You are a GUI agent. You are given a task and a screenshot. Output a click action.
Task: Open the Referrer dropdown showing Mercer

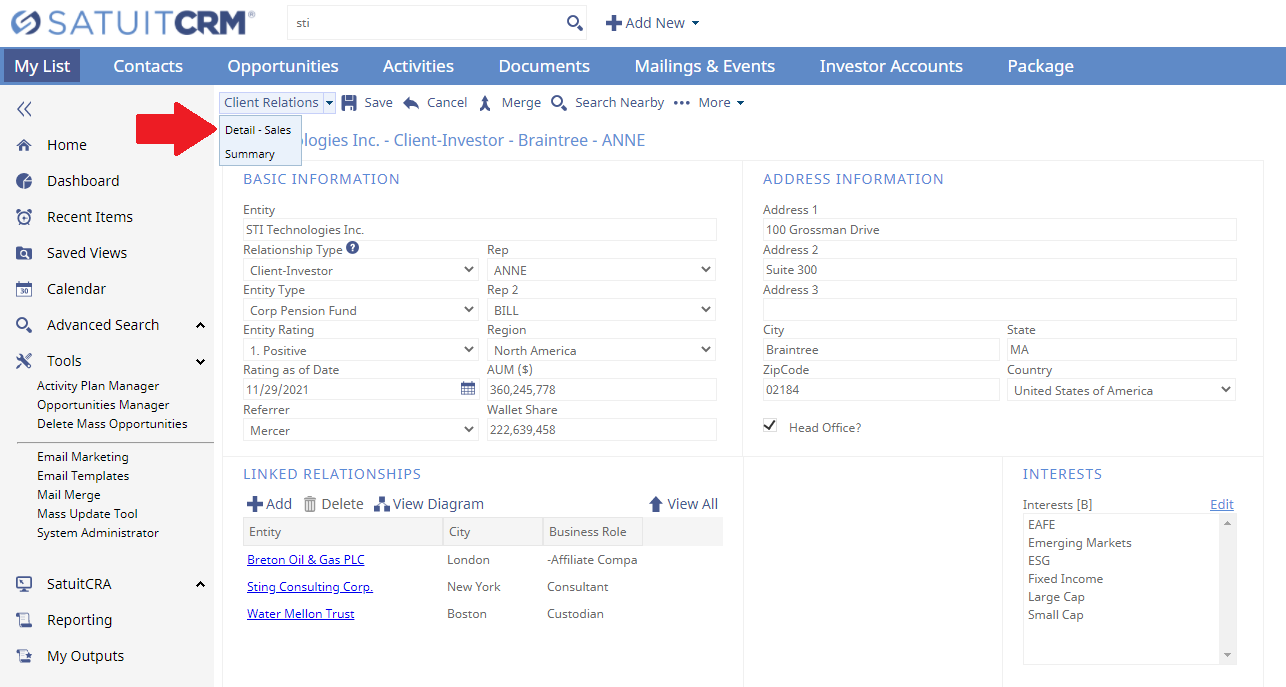click(x=361, y=430)
